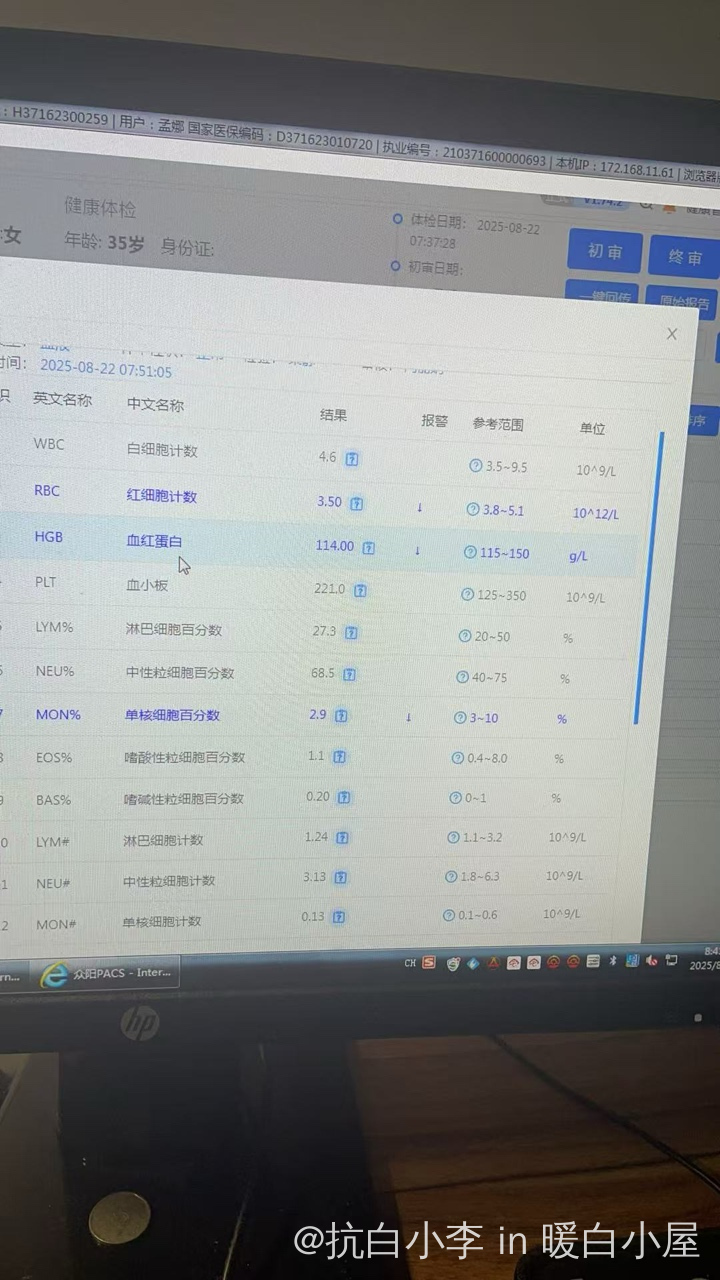720x1280 pixels.
Task: Click the 单位 column header
Action: [593, 428]
